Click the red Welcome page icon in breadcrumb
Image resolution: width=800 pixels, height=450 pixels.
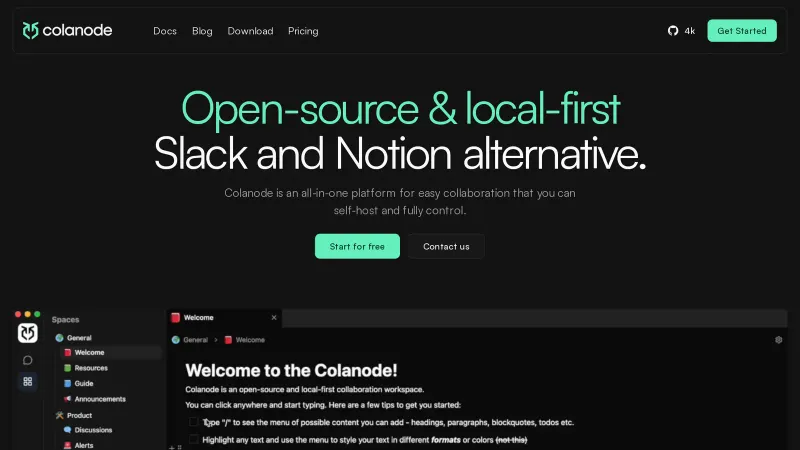[x=228, y=340]
